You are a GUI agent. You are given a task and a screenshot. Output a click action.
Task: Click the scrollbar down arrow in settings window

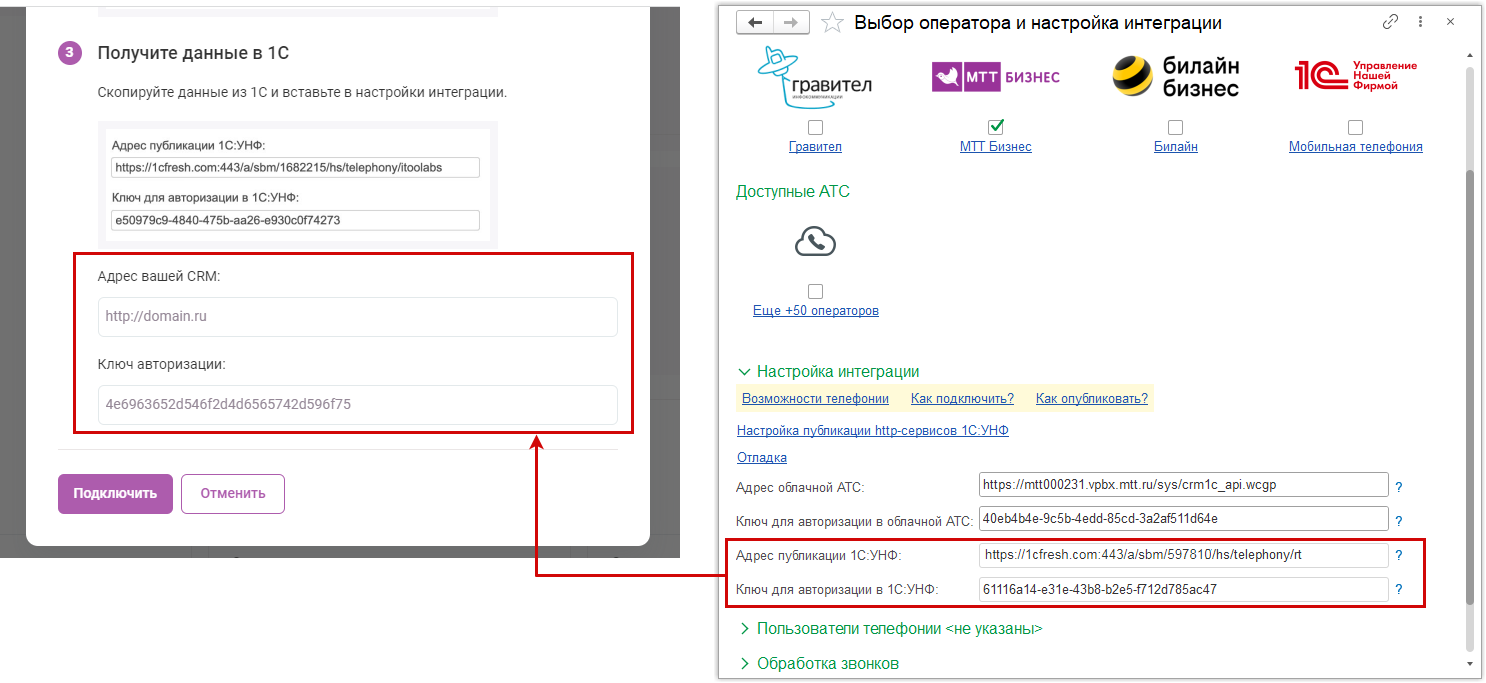[1469, 663]
